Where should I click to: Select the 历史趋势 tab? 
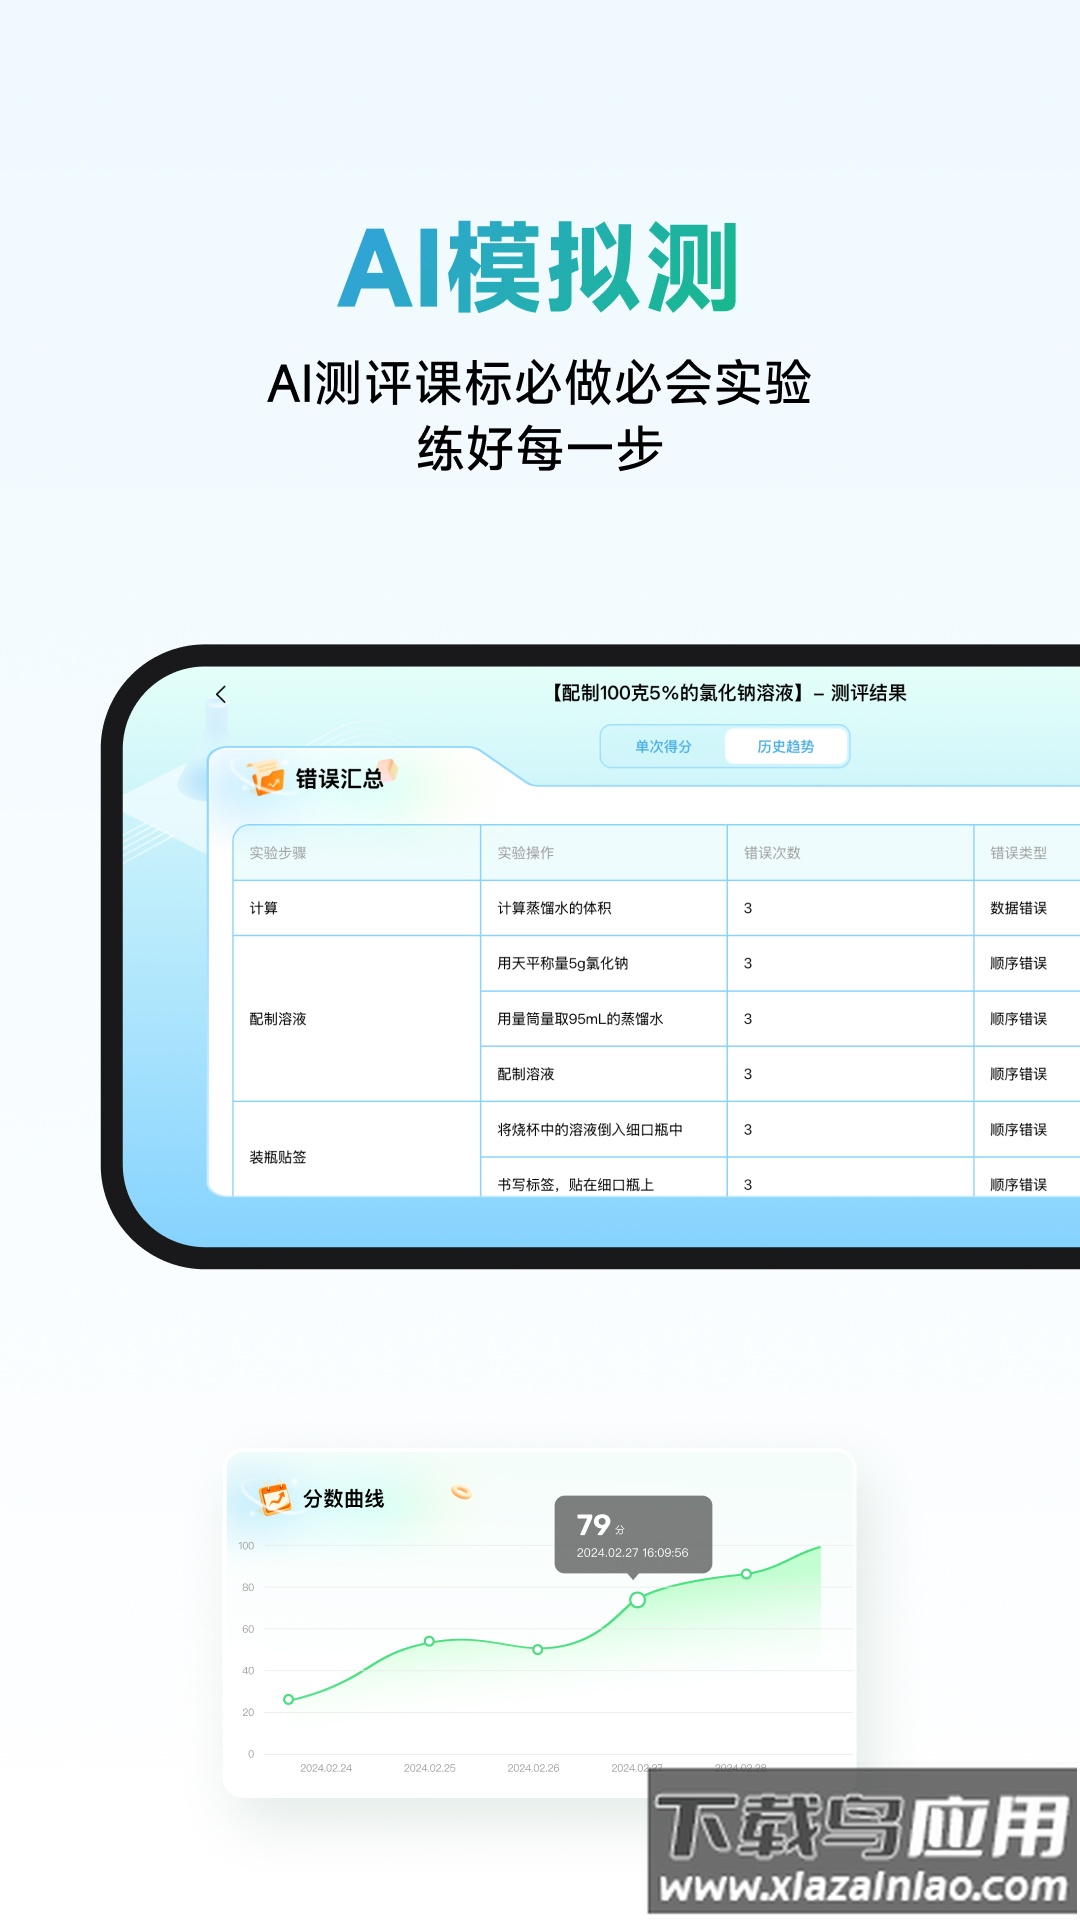(785, 747)
